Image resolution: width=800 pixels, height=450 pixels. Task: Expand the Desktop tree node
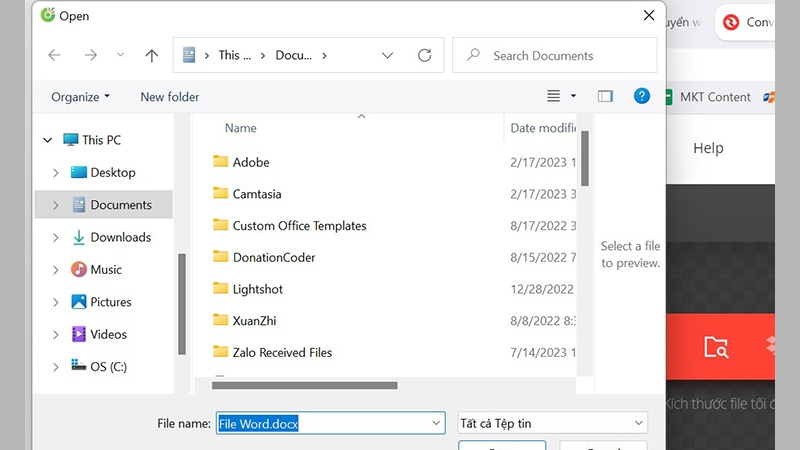tap(56, 173)
